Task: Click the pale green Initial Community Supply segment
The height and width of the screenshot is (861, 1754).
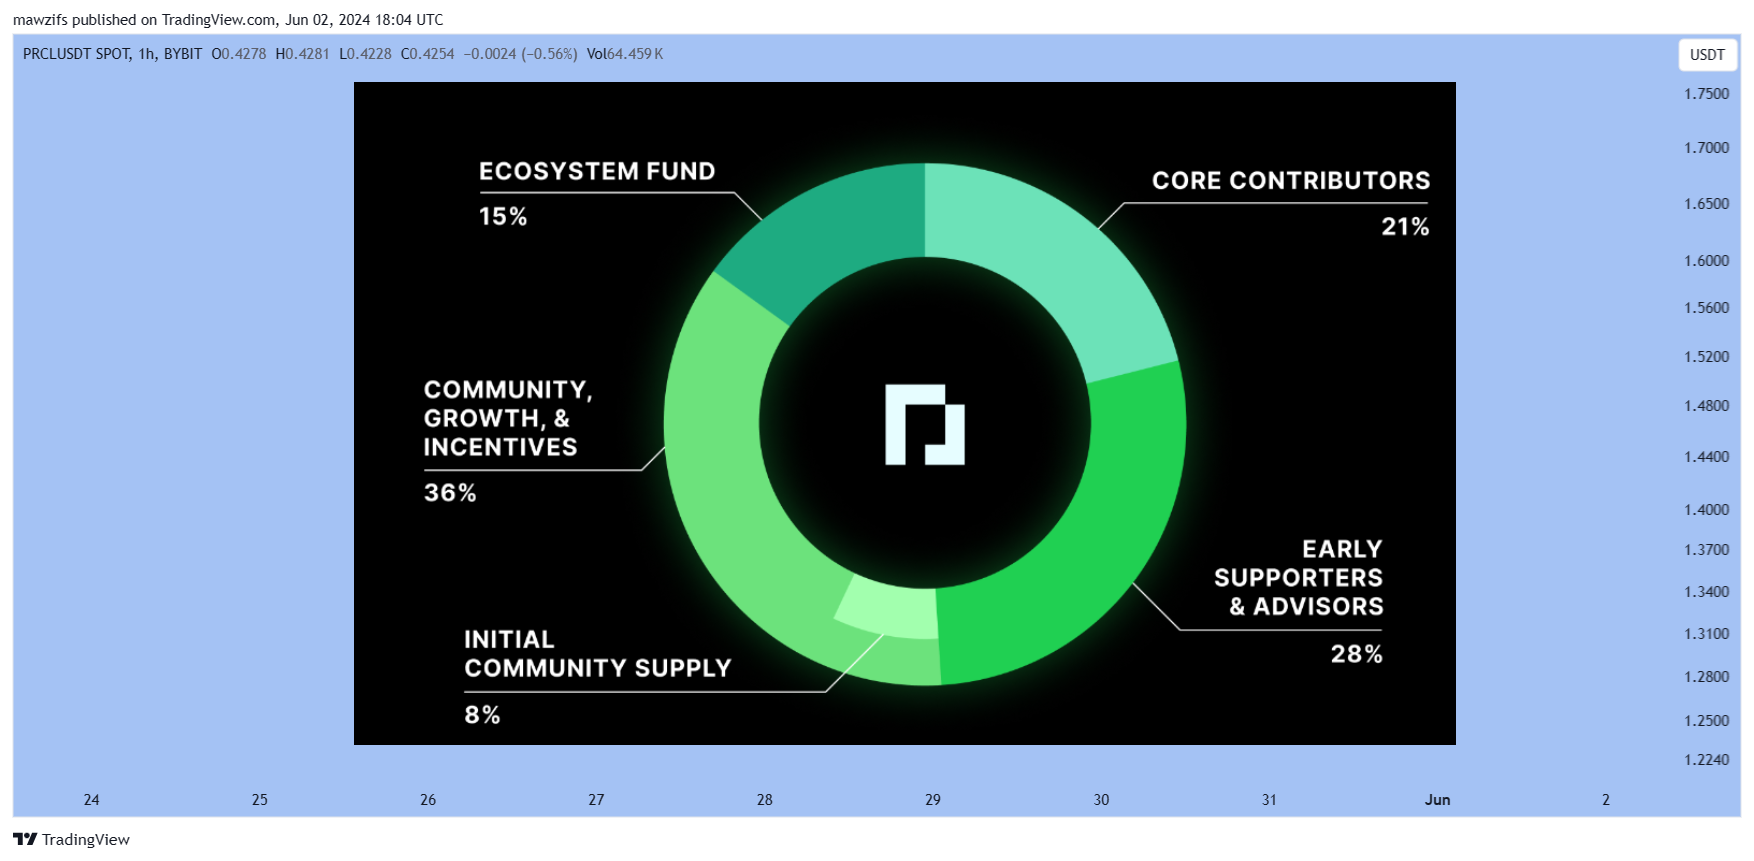Action: (x=890, y=610)
